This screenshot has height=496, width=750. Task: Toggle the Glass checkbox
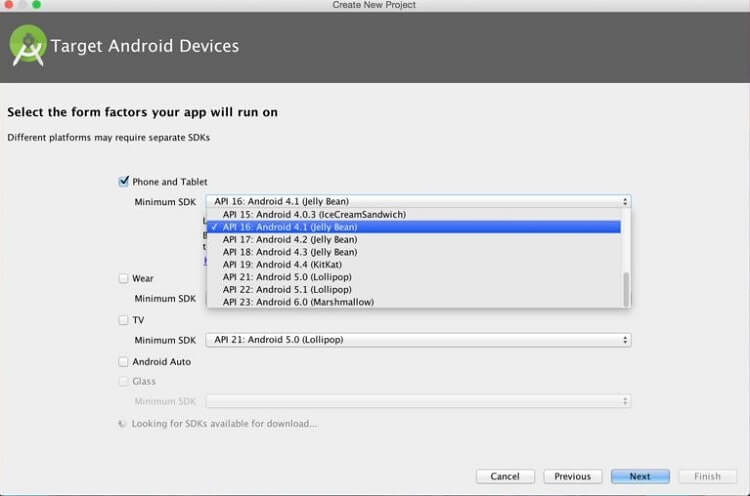point(123,381)
